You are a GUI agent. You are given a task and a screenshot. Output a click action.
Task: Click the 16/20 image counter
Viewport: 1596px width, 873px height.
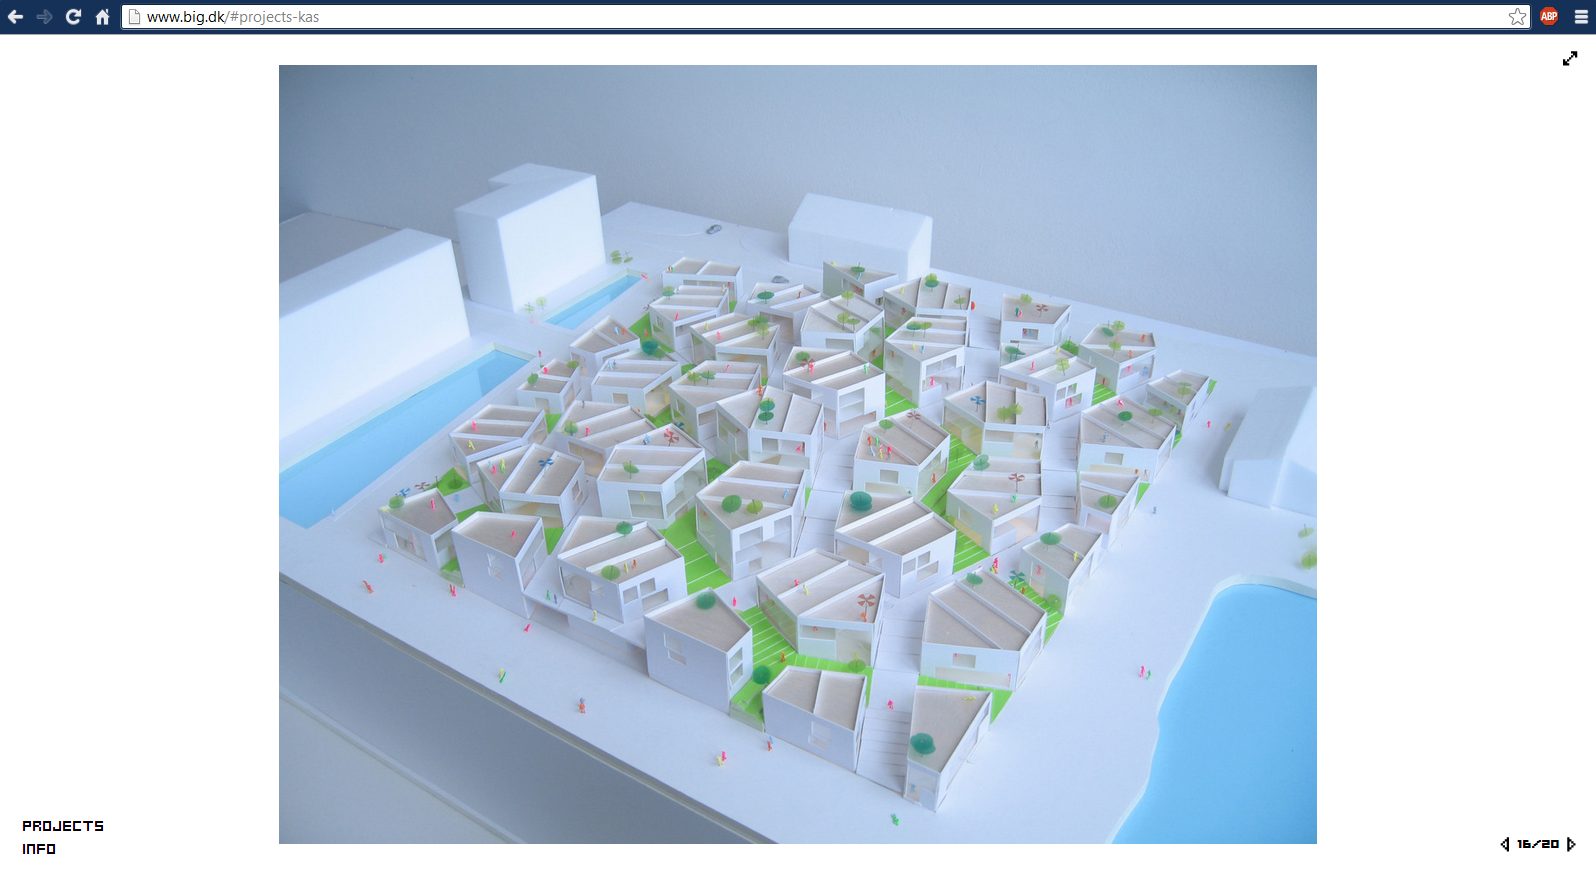click(x=1538, y=844)
